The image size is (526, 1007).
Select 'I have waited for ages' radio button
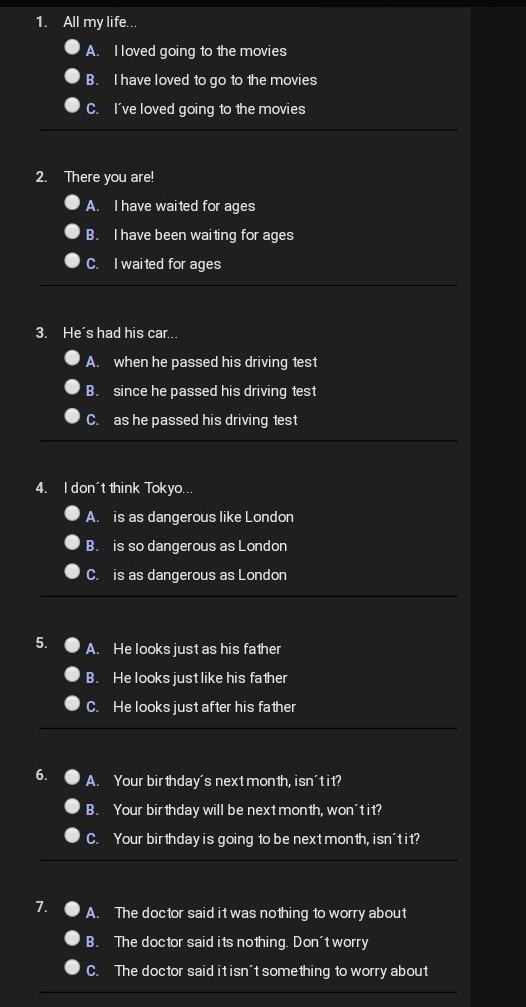pyautogui.click(x=72, y=203)
